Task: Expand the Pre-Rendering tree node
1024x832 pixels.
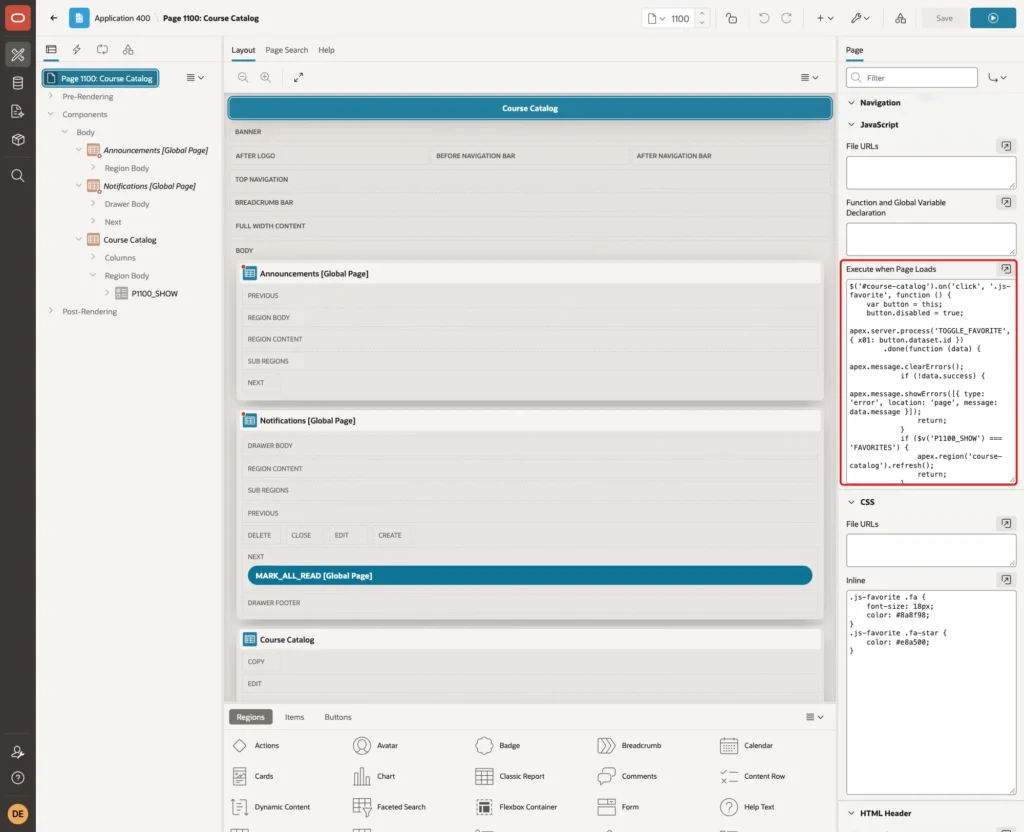Action: [x=50, y=96]
